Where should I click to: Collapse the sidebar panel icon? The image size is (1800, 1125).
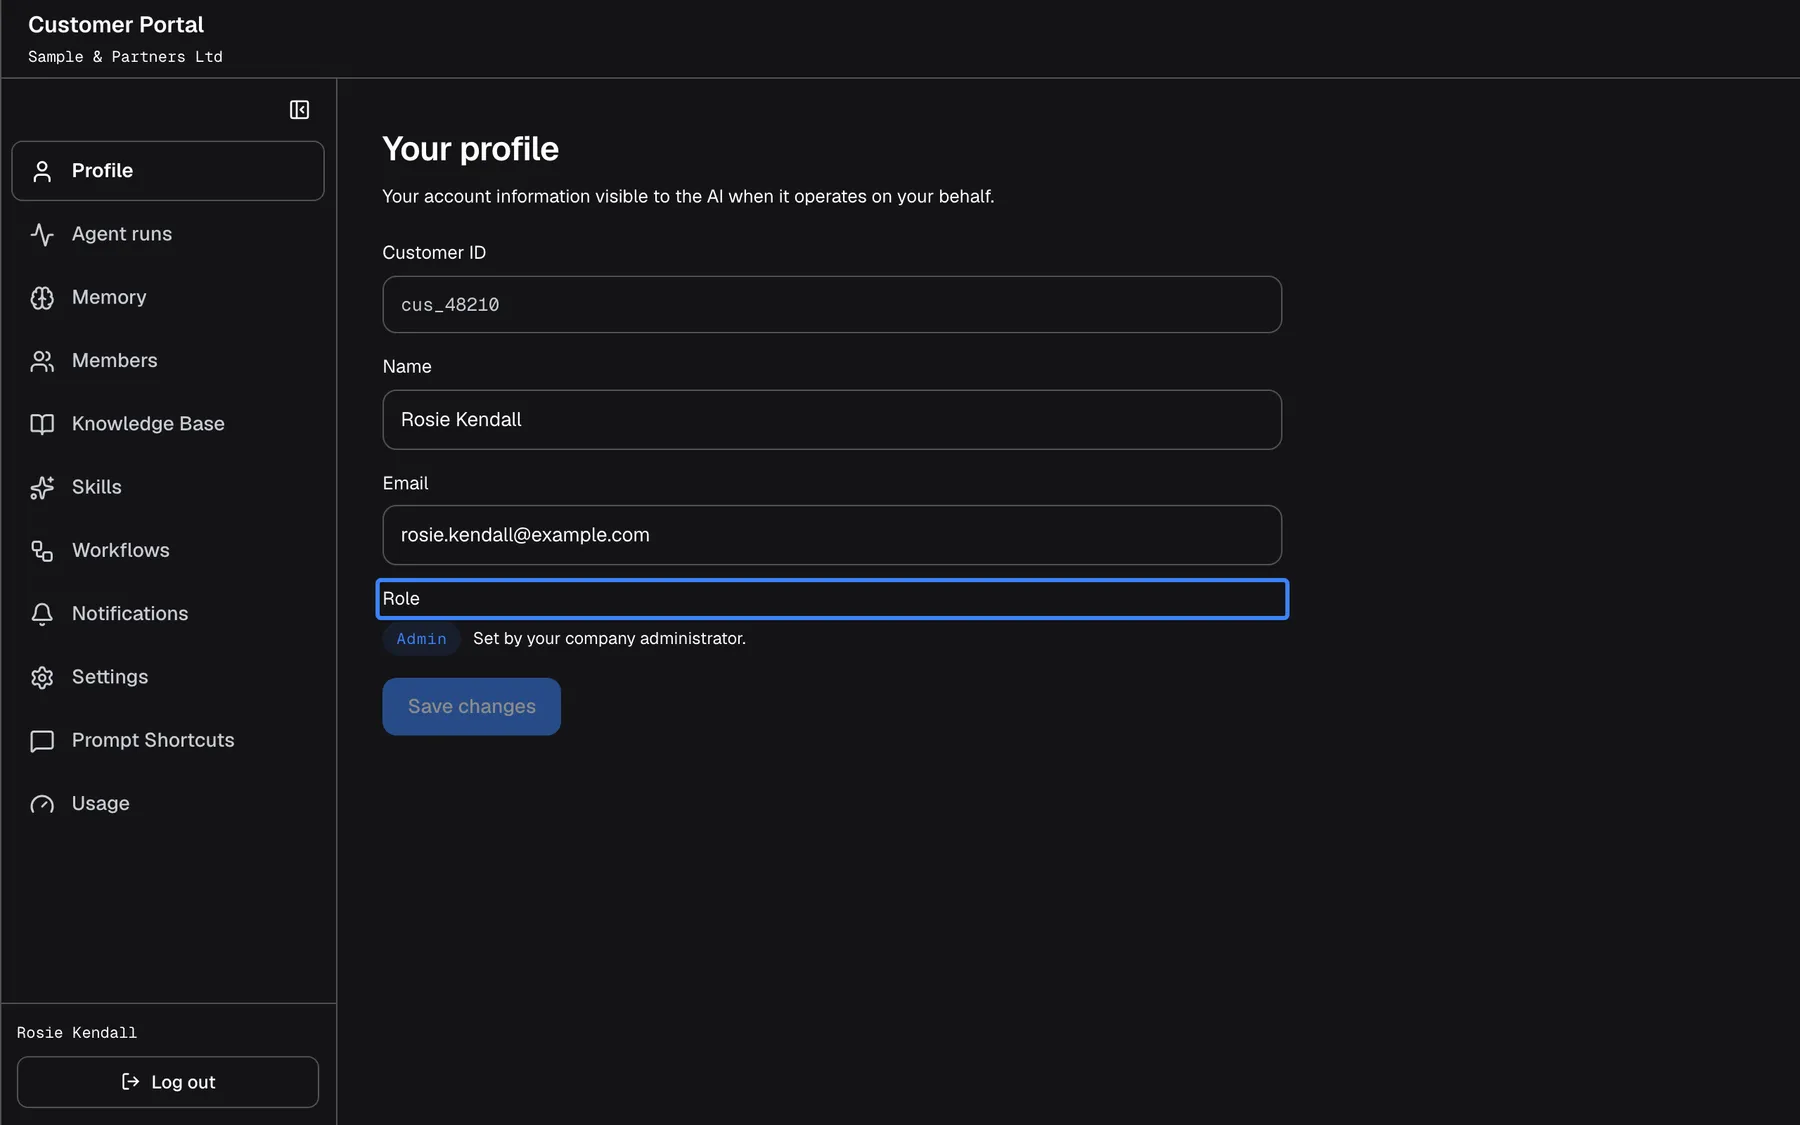pos(299,110)
